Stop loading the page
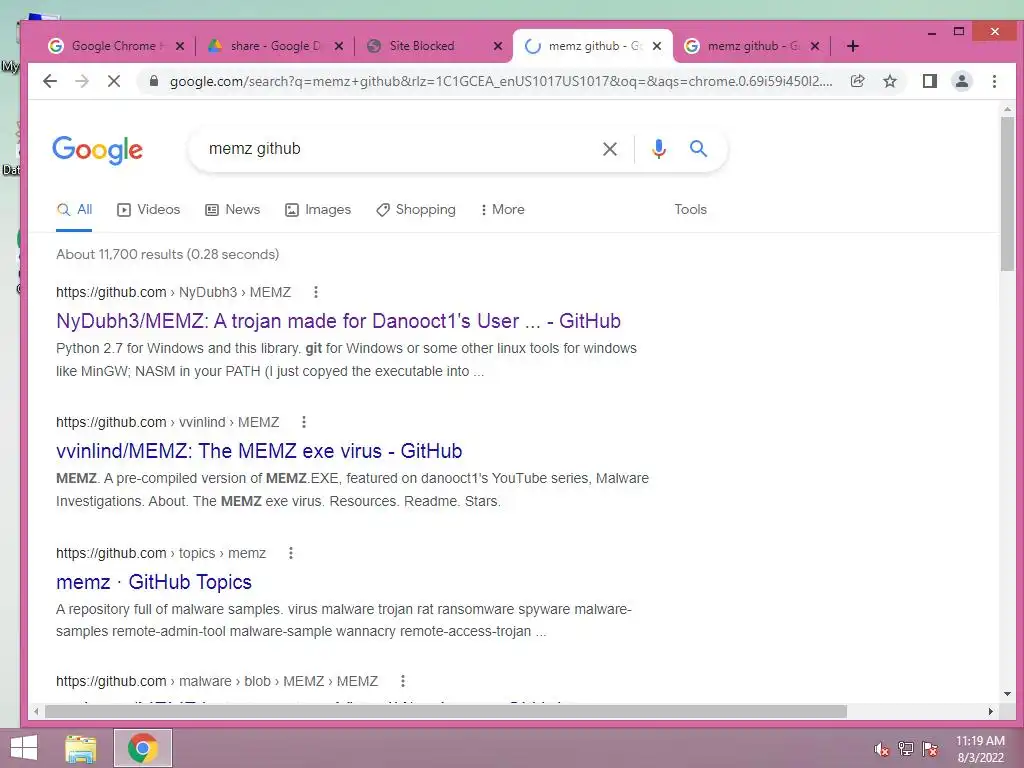This screenshot has height=768, width=1024. 114,81
